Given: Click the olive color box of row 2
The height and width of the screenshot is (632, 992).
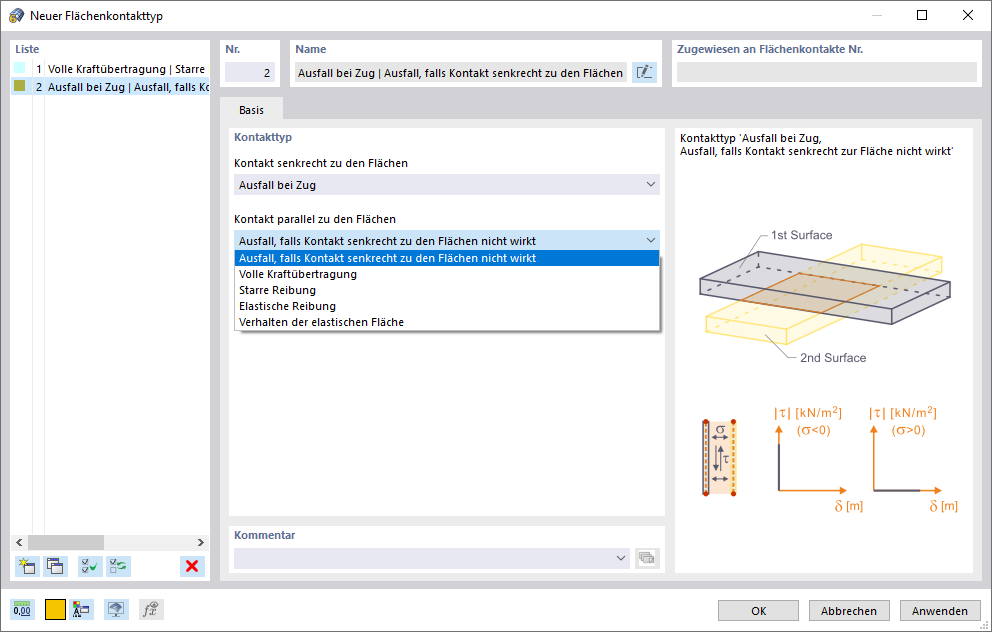Looking at the screenshot, I should pos(20,85).
